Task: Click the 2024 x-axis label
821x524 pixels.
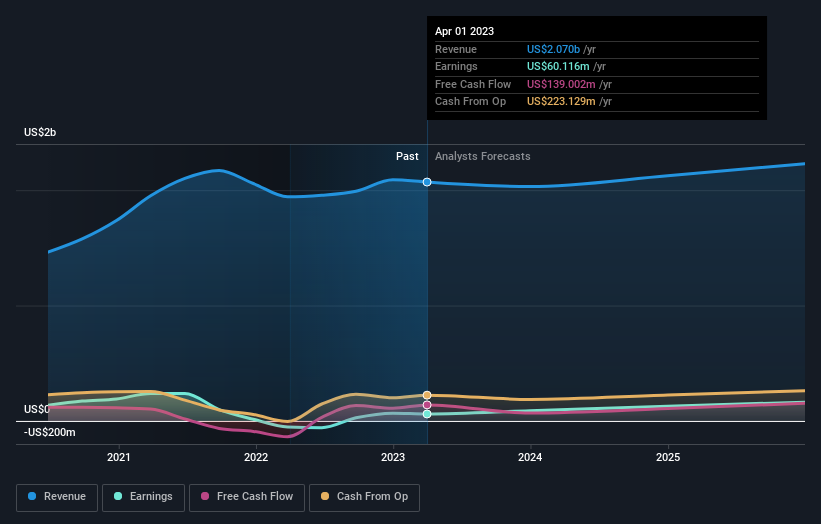Action: click(530, 458)
